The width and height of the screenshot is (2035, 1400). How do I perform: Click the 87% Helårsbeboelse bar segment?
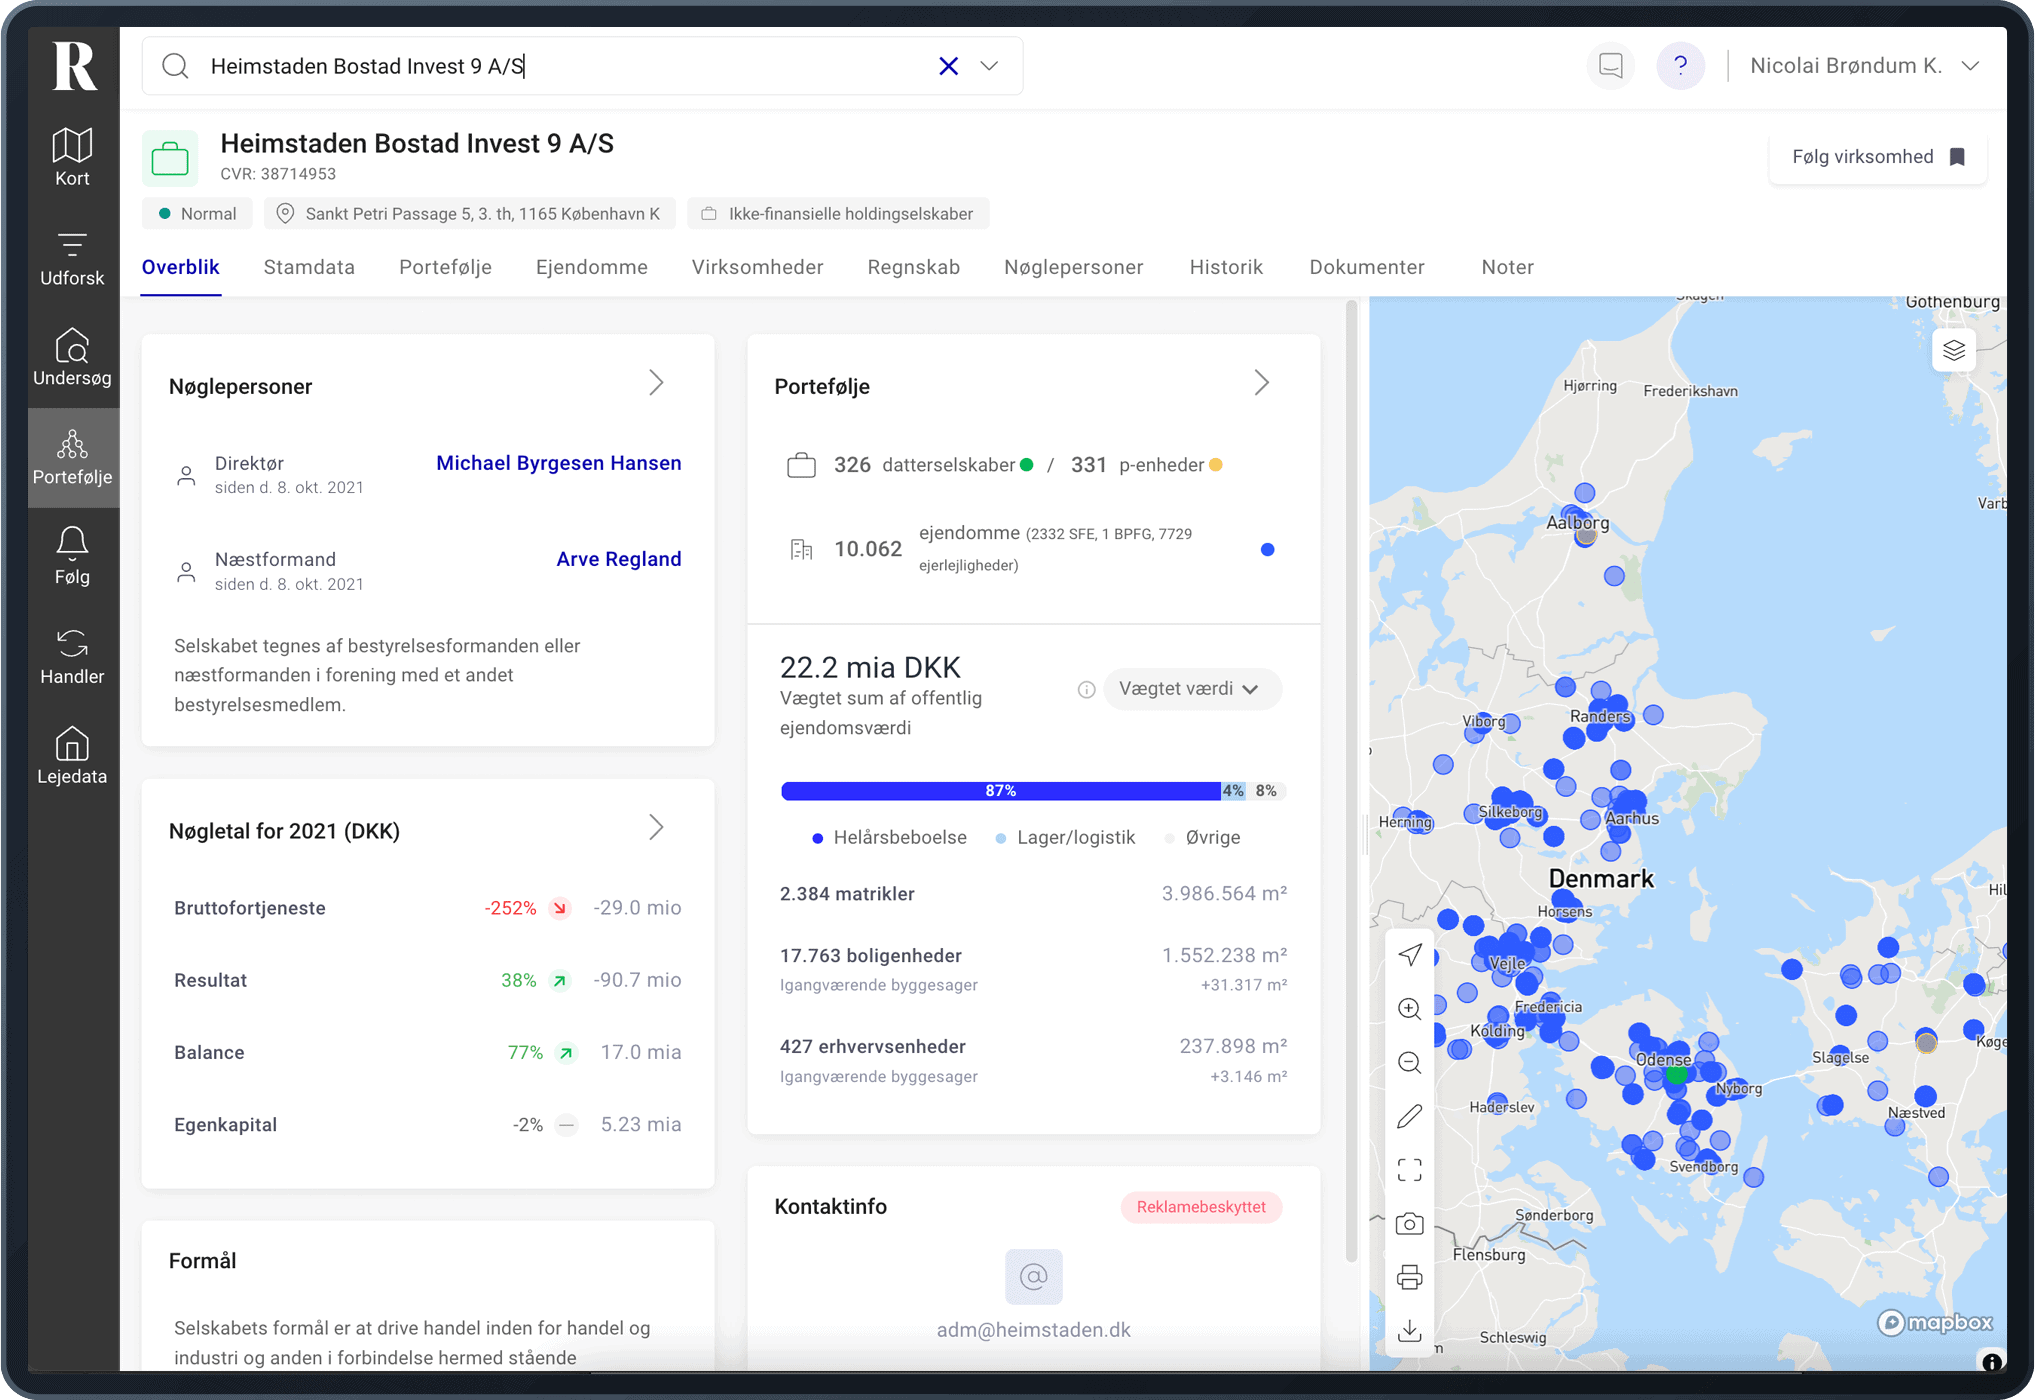pos(1000,791)
